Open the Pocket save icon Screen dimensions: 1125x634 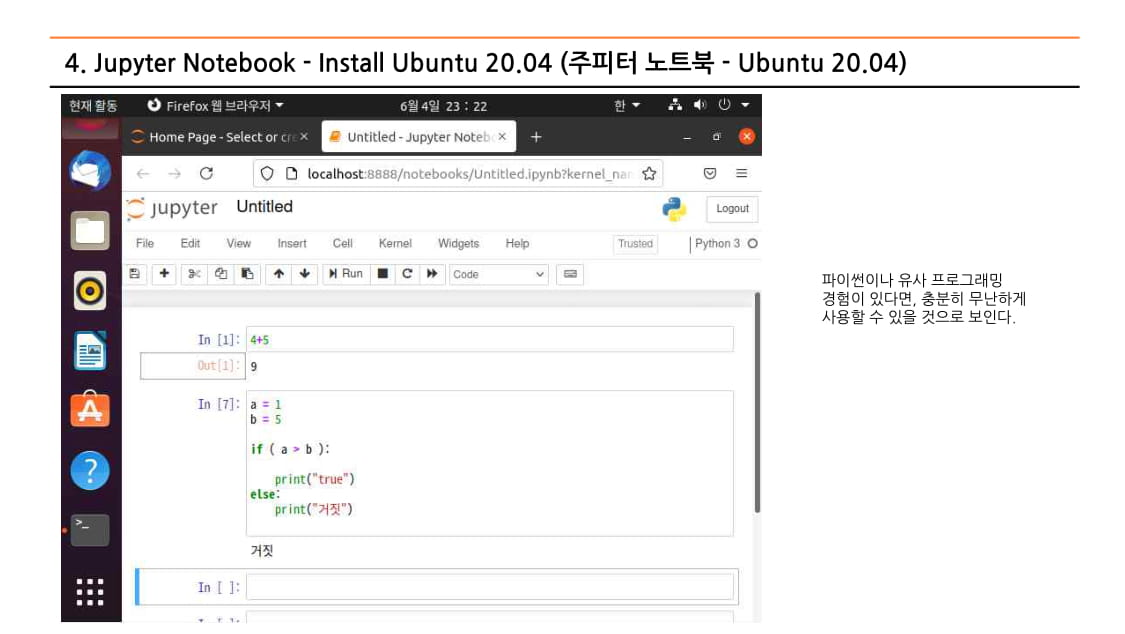click(x=710, y=174)
